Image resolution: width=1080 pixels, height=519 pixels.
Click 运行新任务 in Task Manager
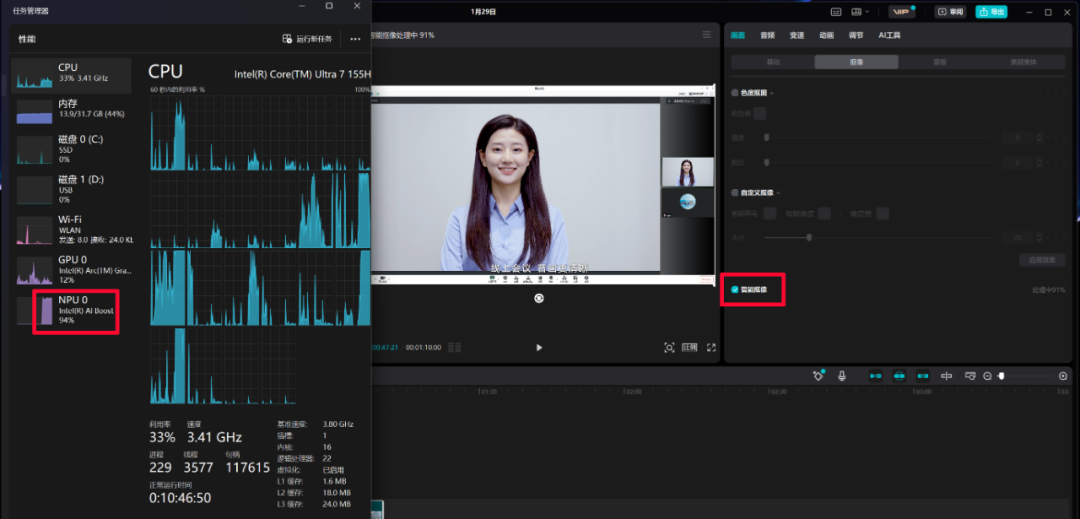coord(307,39)
